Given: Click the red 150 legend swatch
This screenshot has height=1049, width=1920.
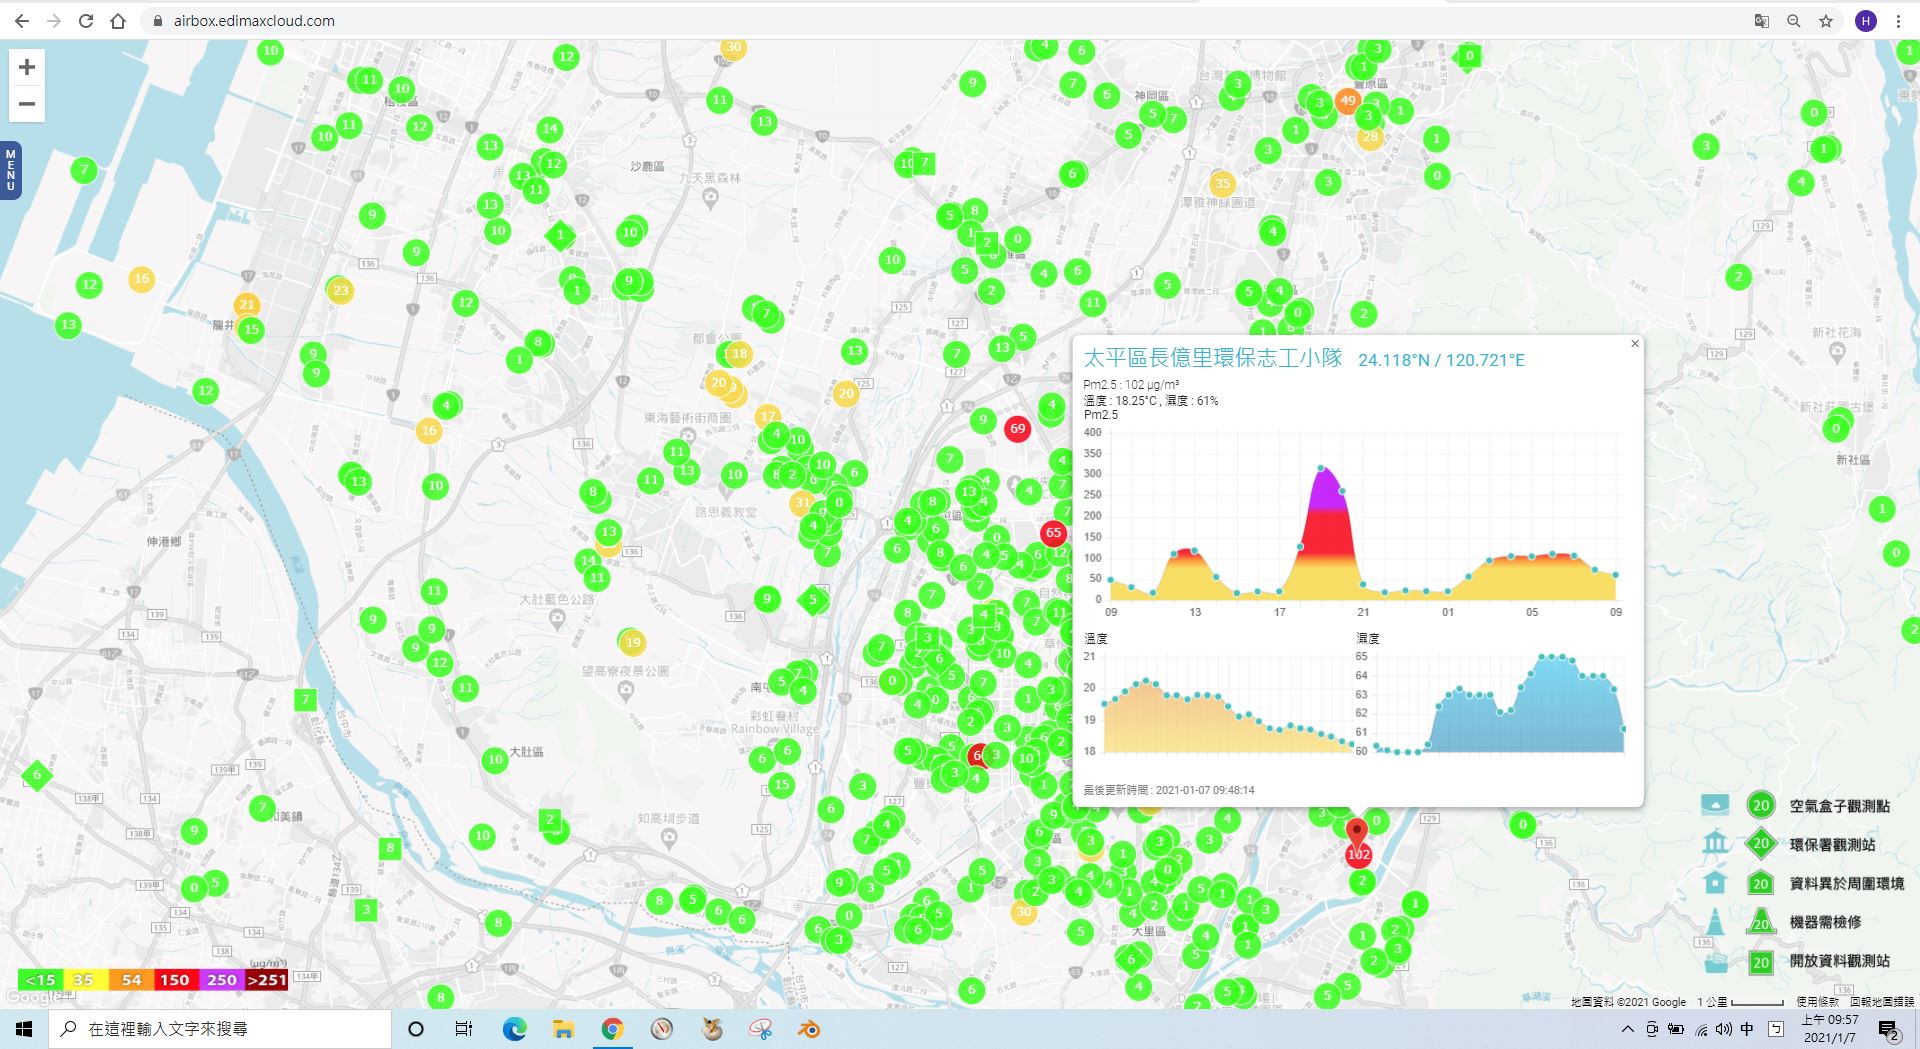Looking at the screenshot, I should (175, 980).
